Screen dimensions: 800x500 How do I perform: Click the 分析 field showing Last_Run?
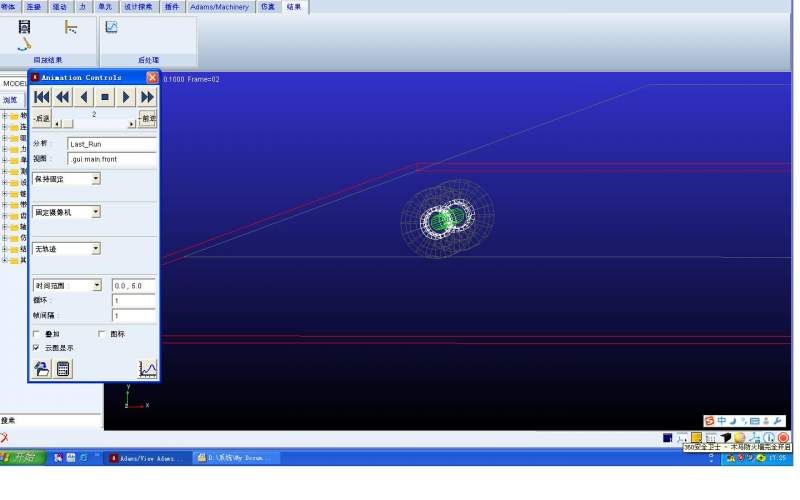coord(112,144)
